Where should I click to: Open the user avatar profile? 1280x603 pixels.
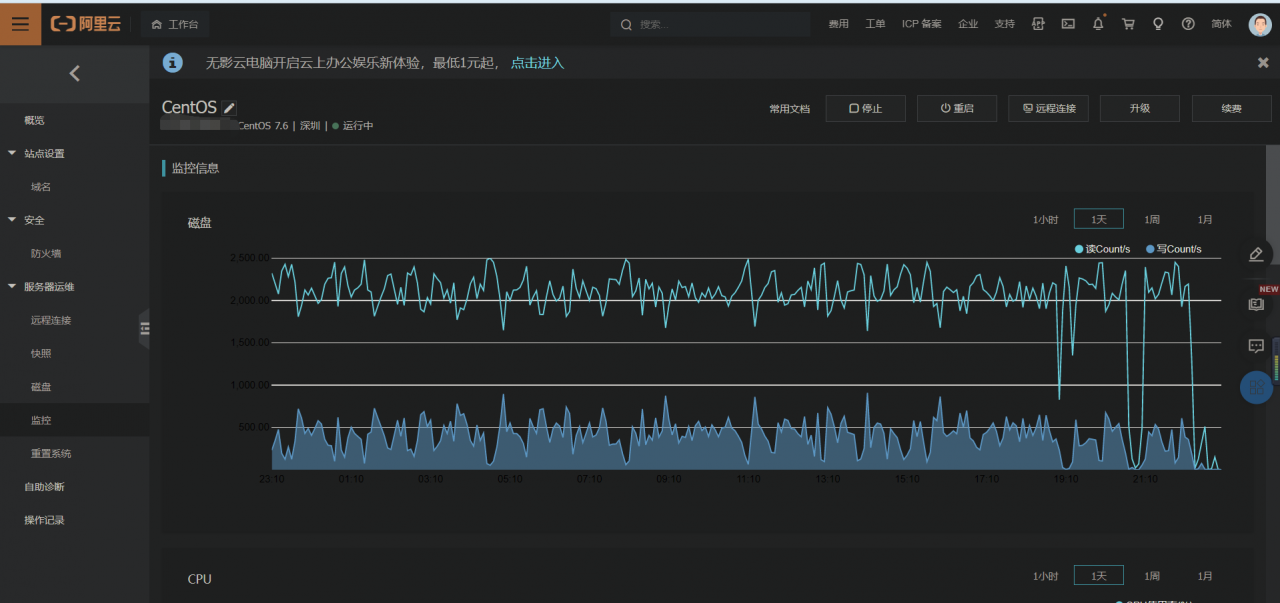(x=1260, y=25)
